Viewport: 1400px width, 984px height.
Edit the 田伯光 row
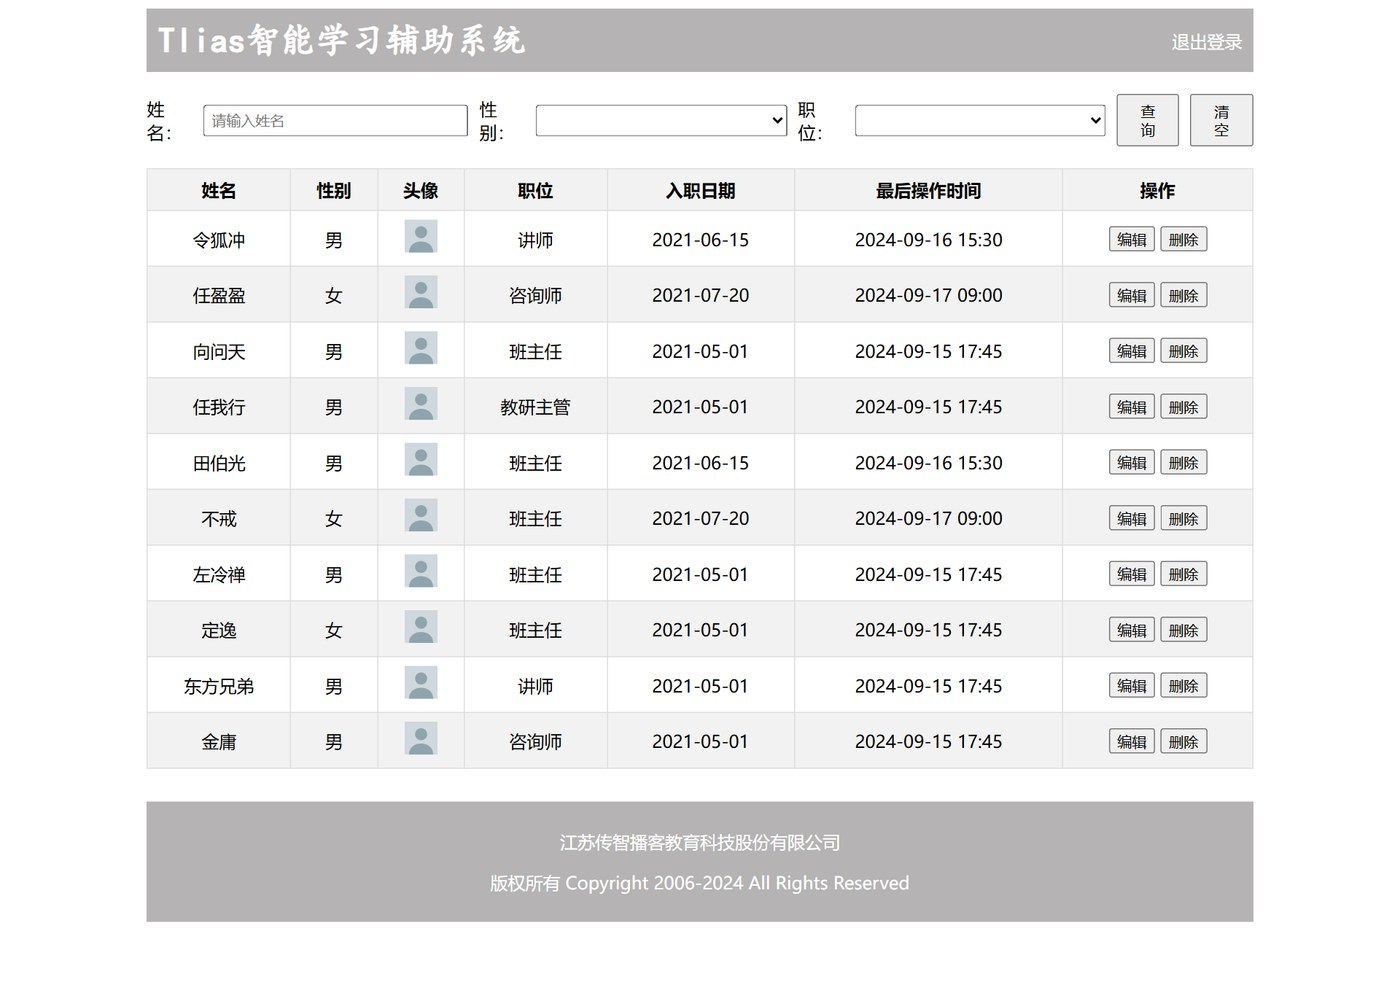click(x=1132, y=463)
